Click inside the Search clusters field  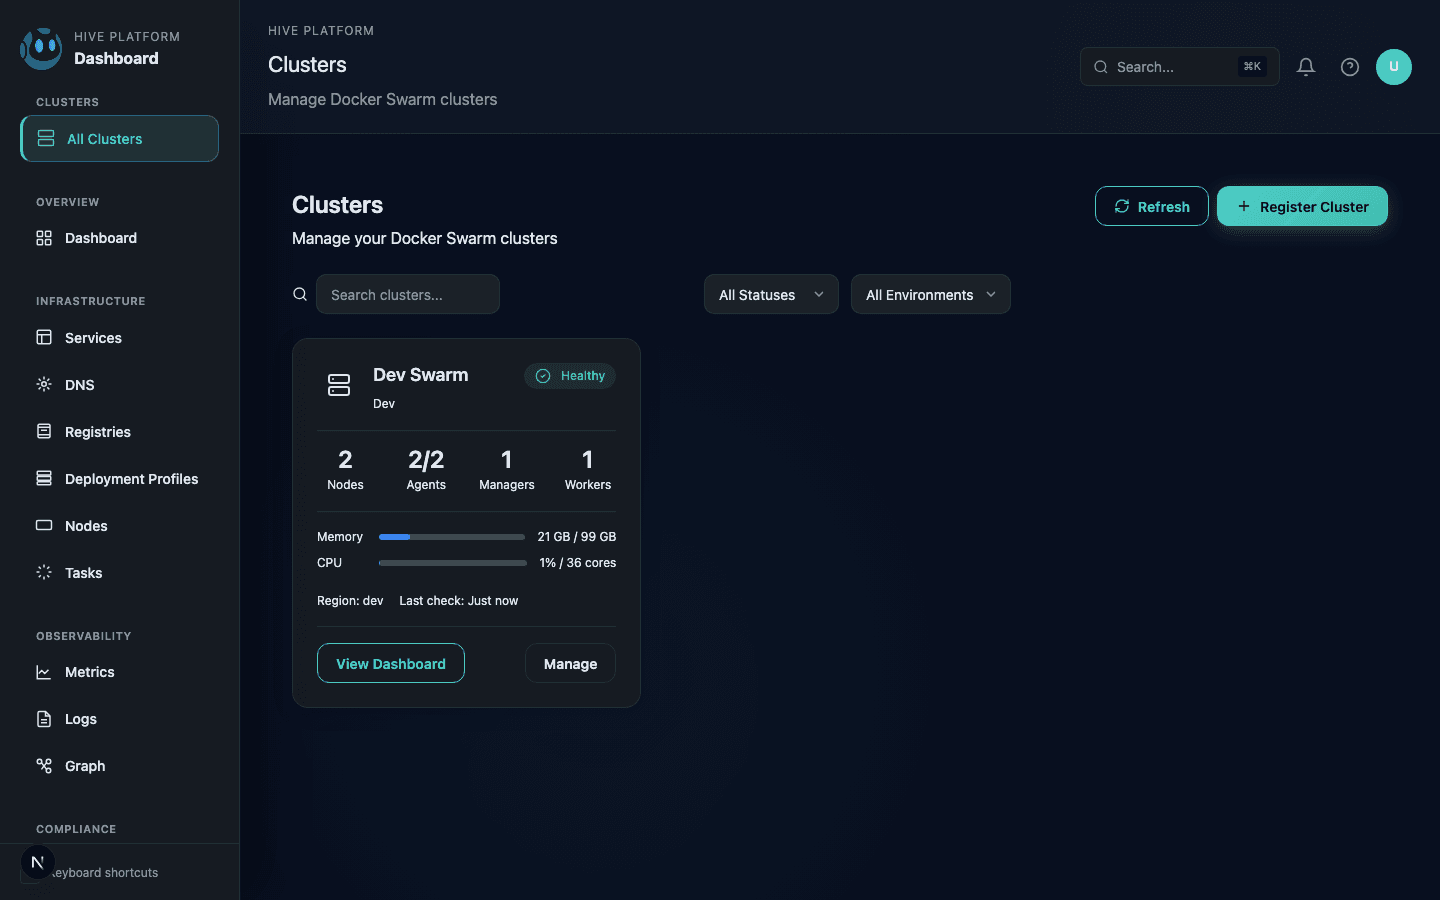[407, 294]
